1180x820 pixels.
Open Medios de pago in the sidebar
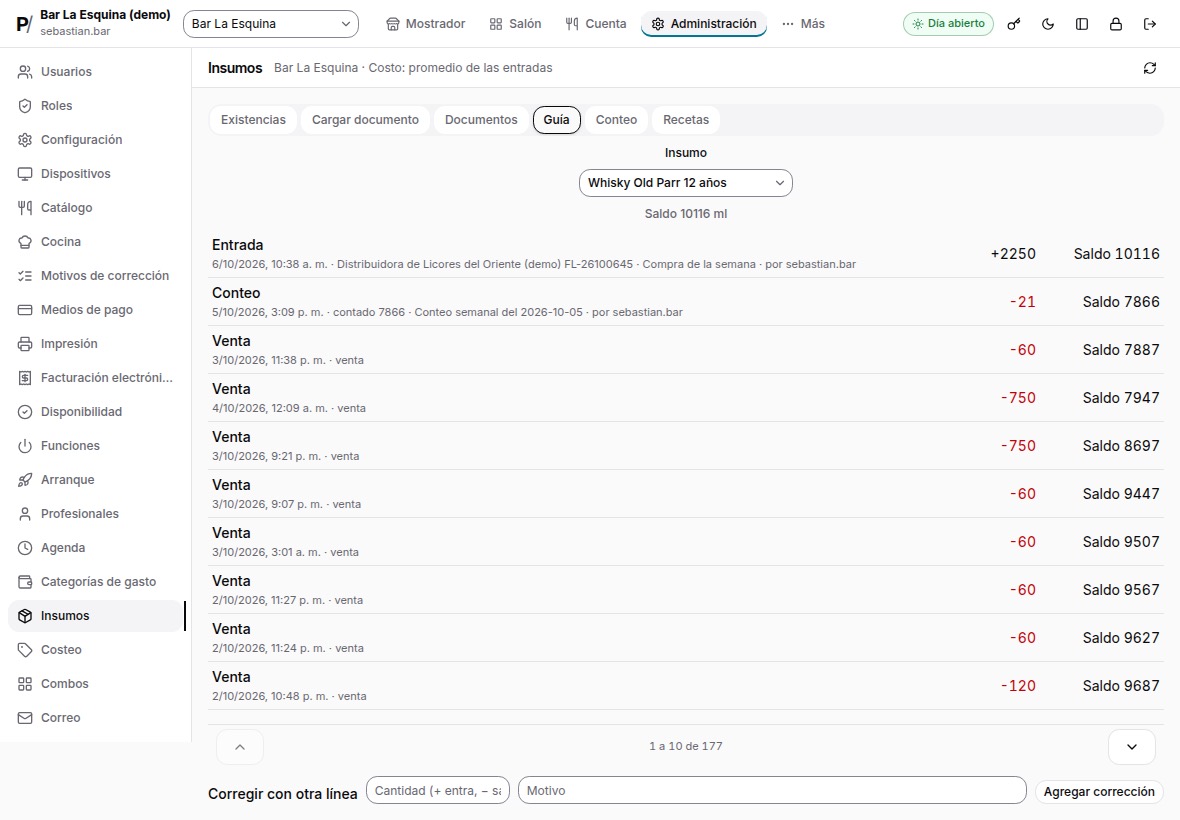click(x=96, y=309)
